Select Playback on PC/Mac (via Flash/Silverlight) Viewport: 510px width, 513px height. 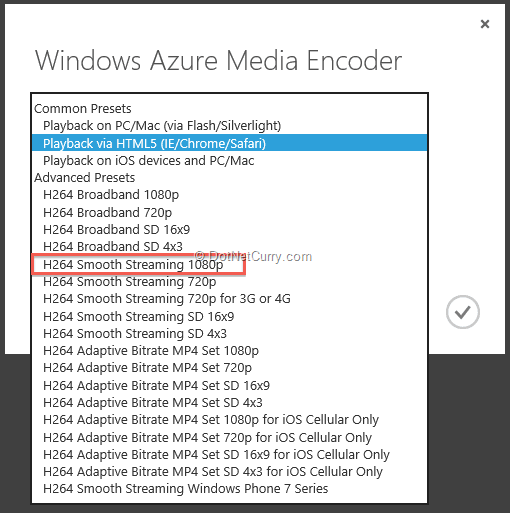pos(229,126)
